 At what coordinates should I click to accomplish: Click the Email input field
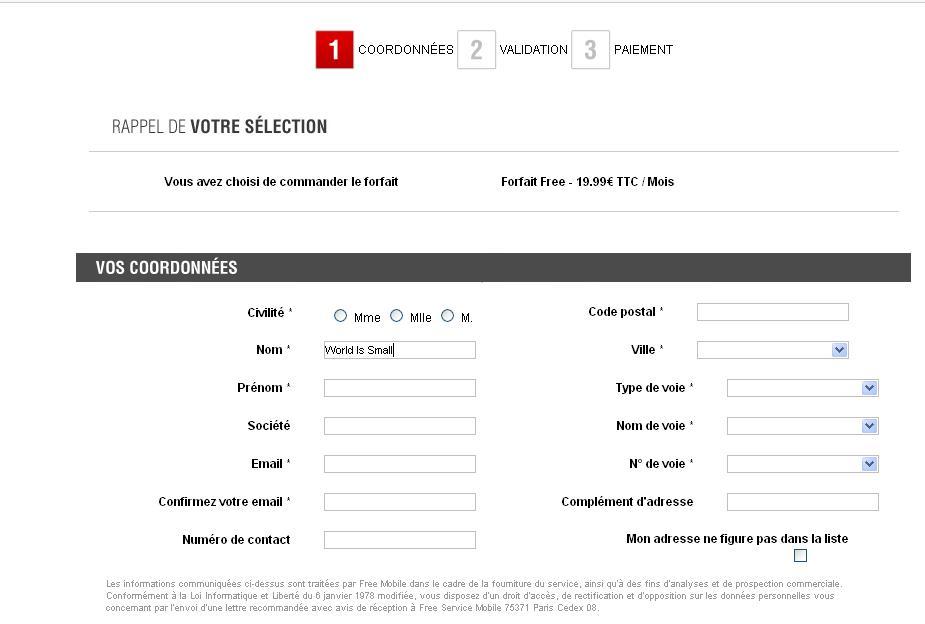[x=399, y=464]
